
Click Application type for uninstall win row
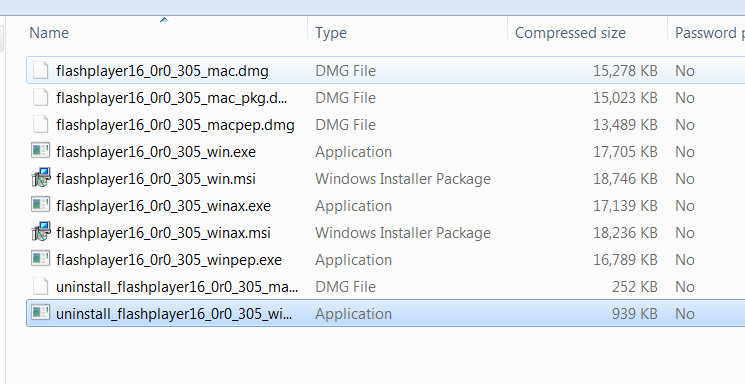[x=353, y=314]
